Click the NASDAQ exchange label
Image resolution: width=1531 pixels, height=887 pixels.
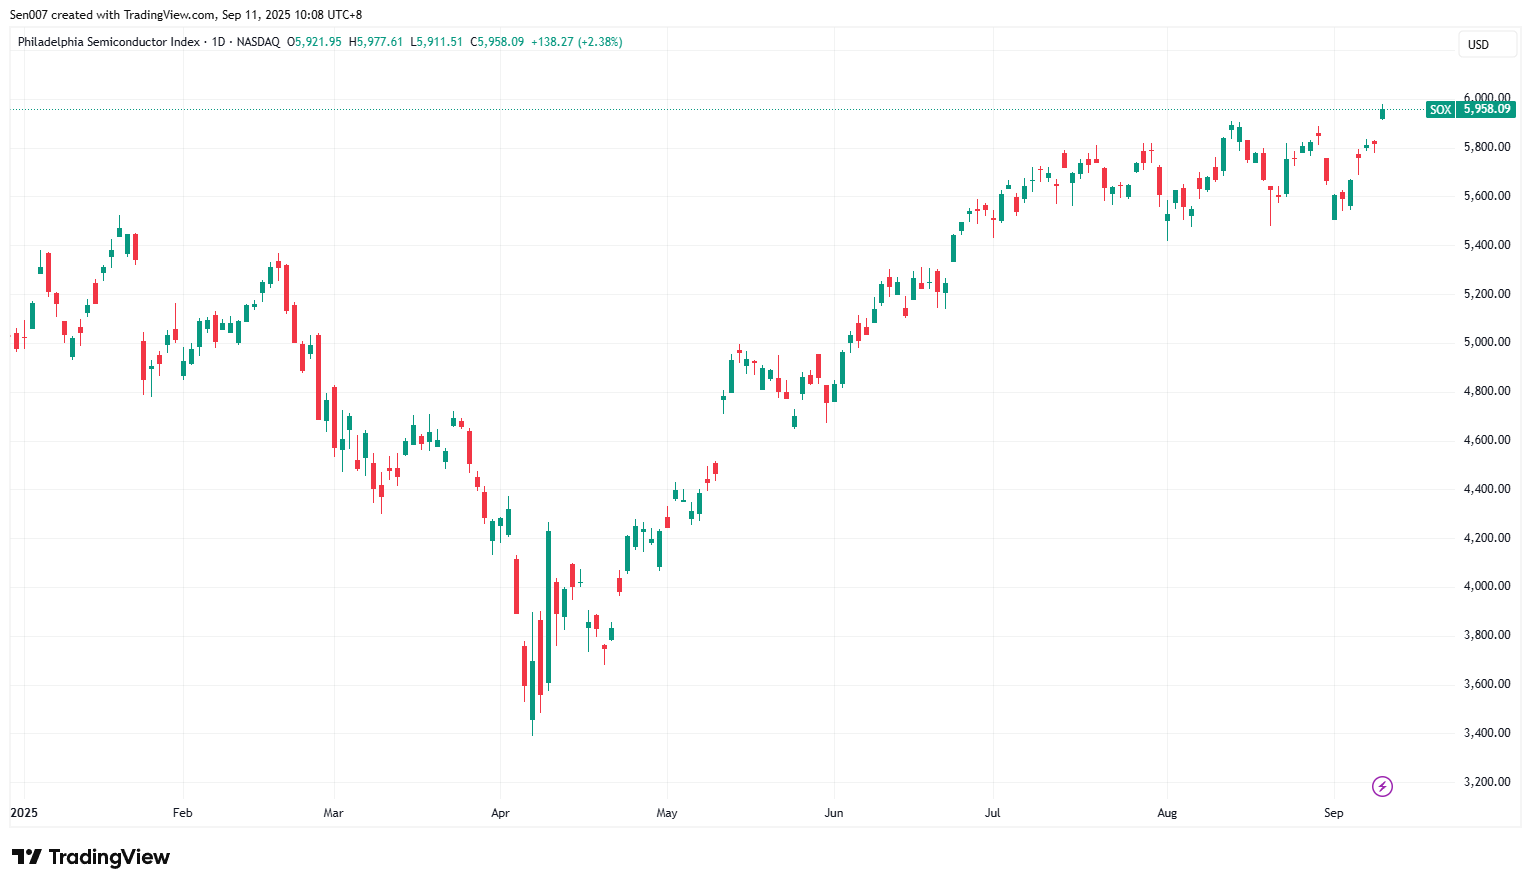(x=258, y=42)
